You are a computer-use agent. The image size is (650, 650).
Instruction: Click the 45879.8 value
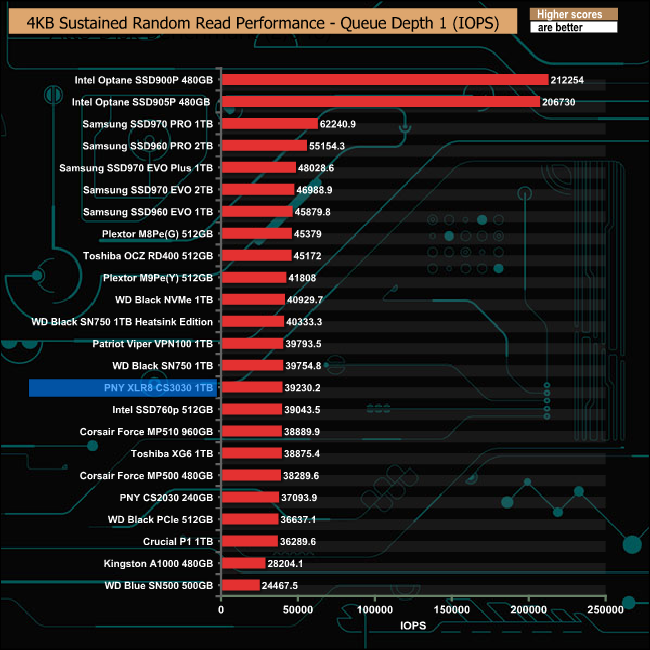click(x=313, y=212)
